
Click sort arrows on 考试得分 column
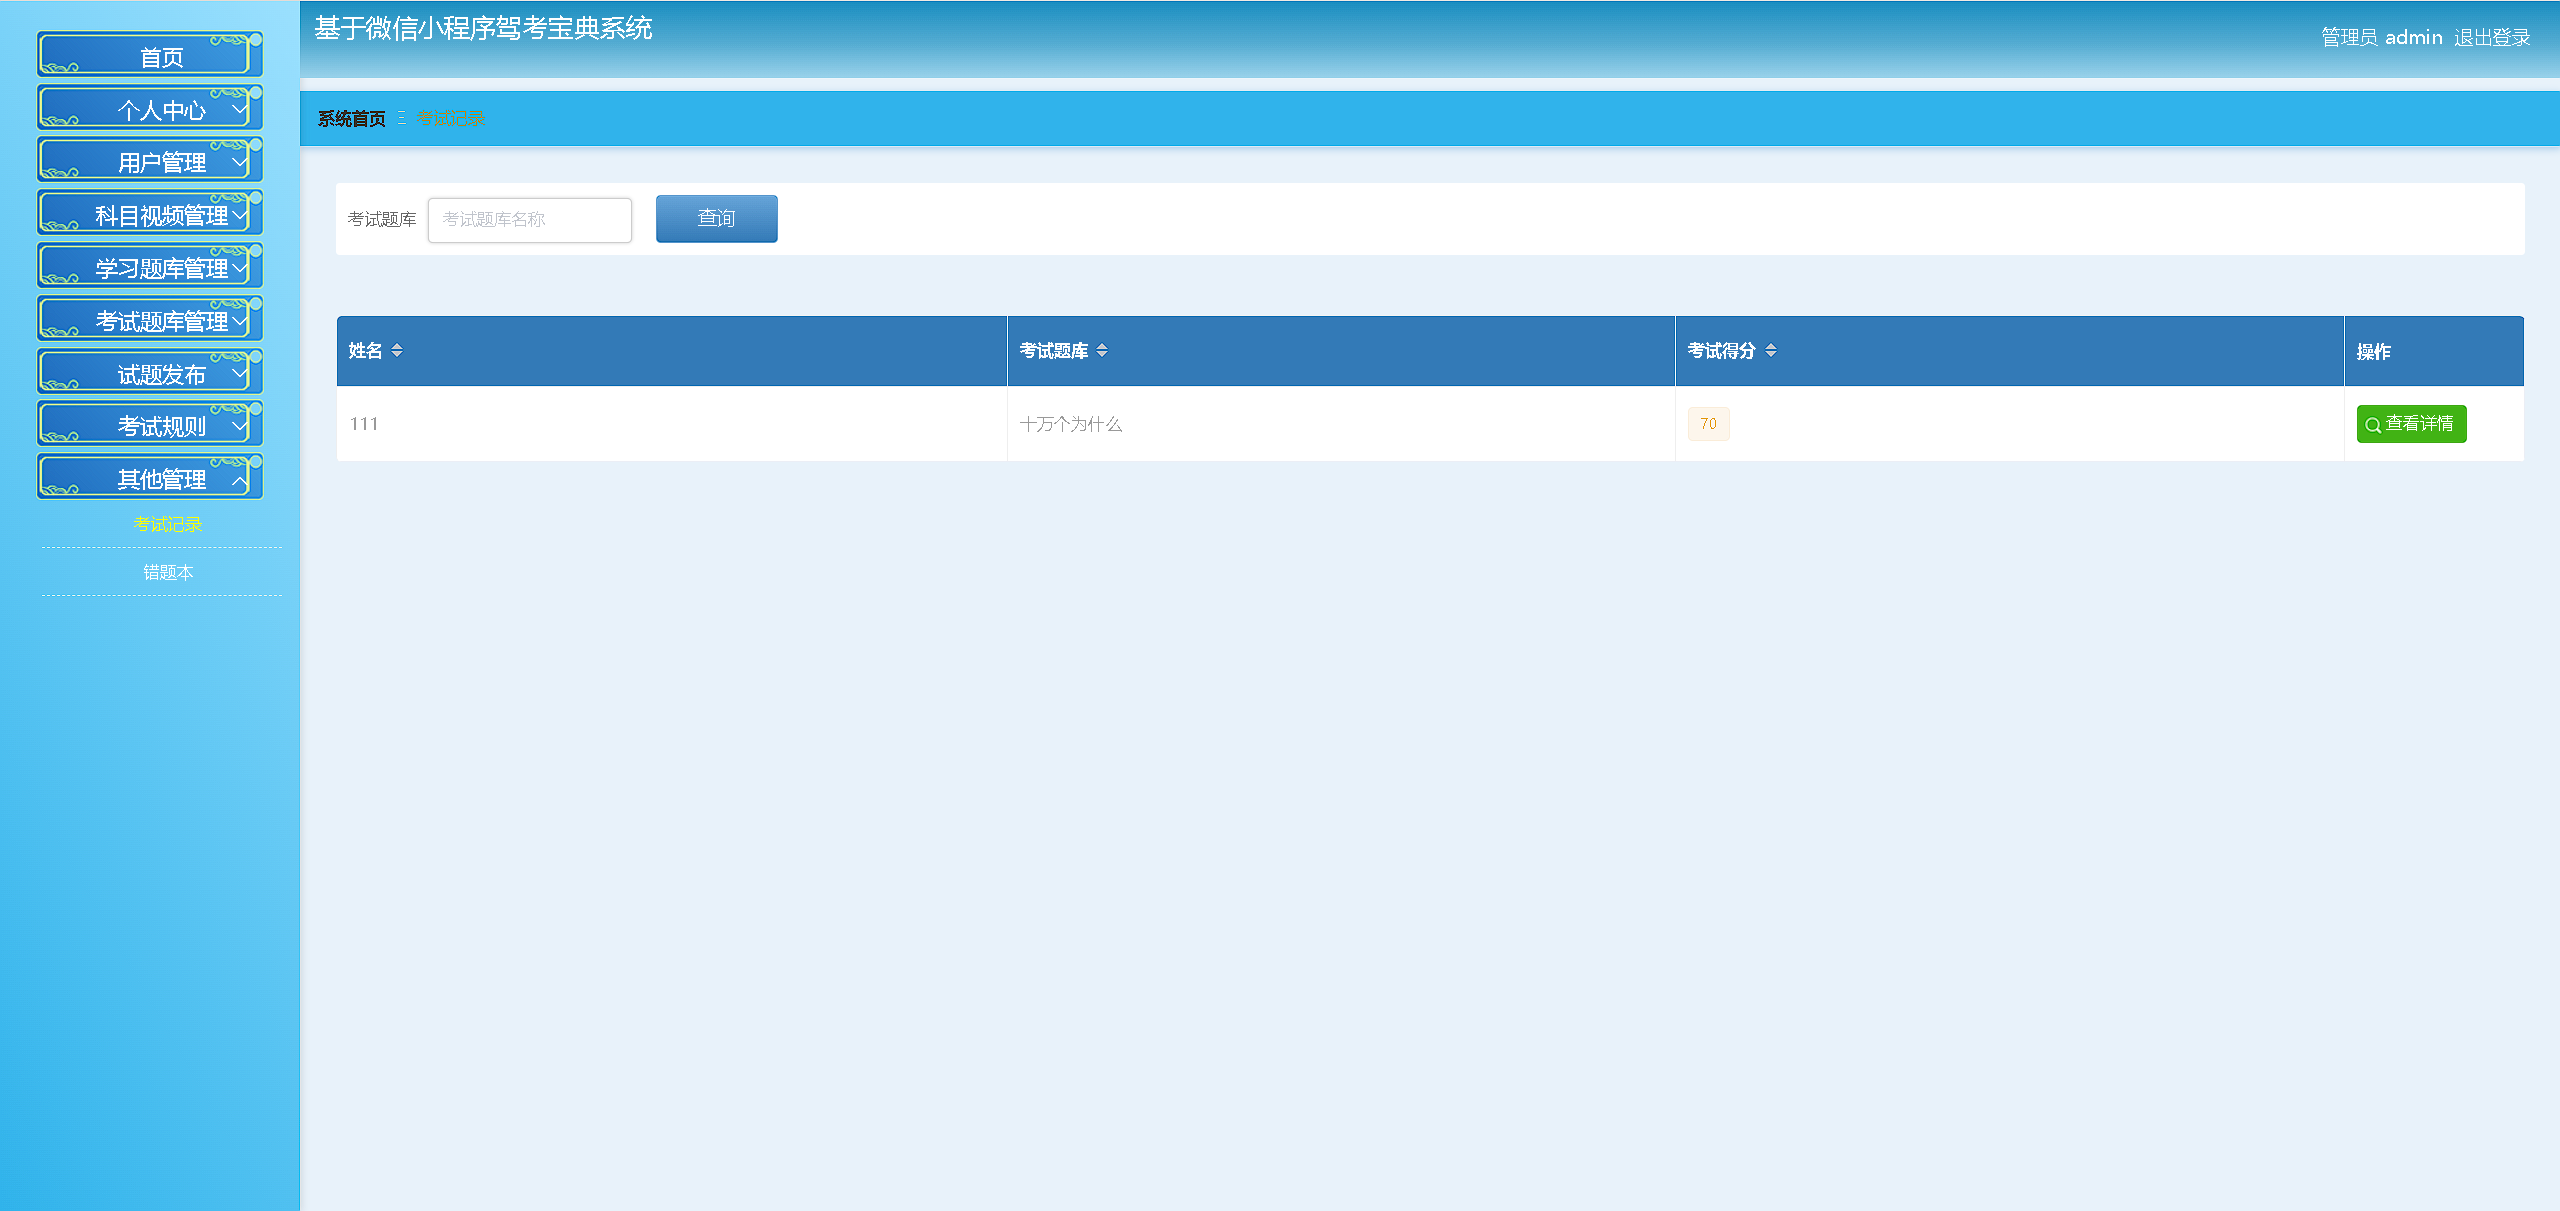(x=1771, y=350)
